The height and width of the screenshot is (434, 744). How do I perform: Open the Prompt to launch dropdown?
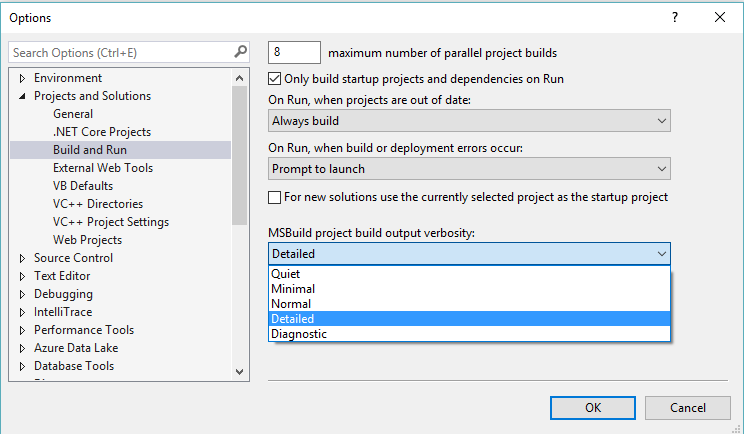469,169
